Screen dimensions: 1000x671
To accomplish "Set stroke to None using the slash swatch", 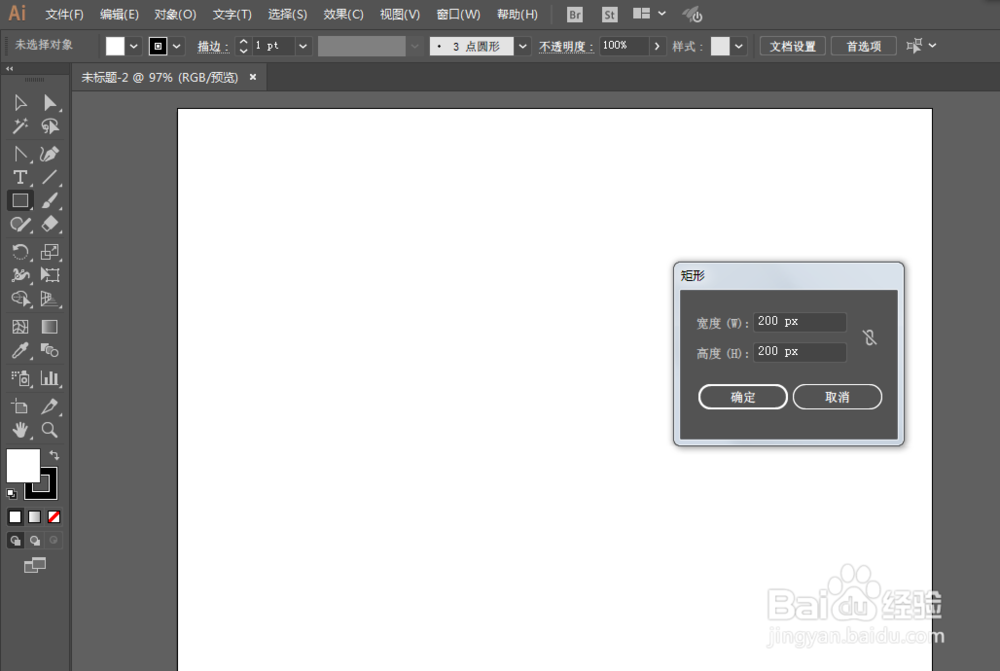I will click(x=53, y=516).
